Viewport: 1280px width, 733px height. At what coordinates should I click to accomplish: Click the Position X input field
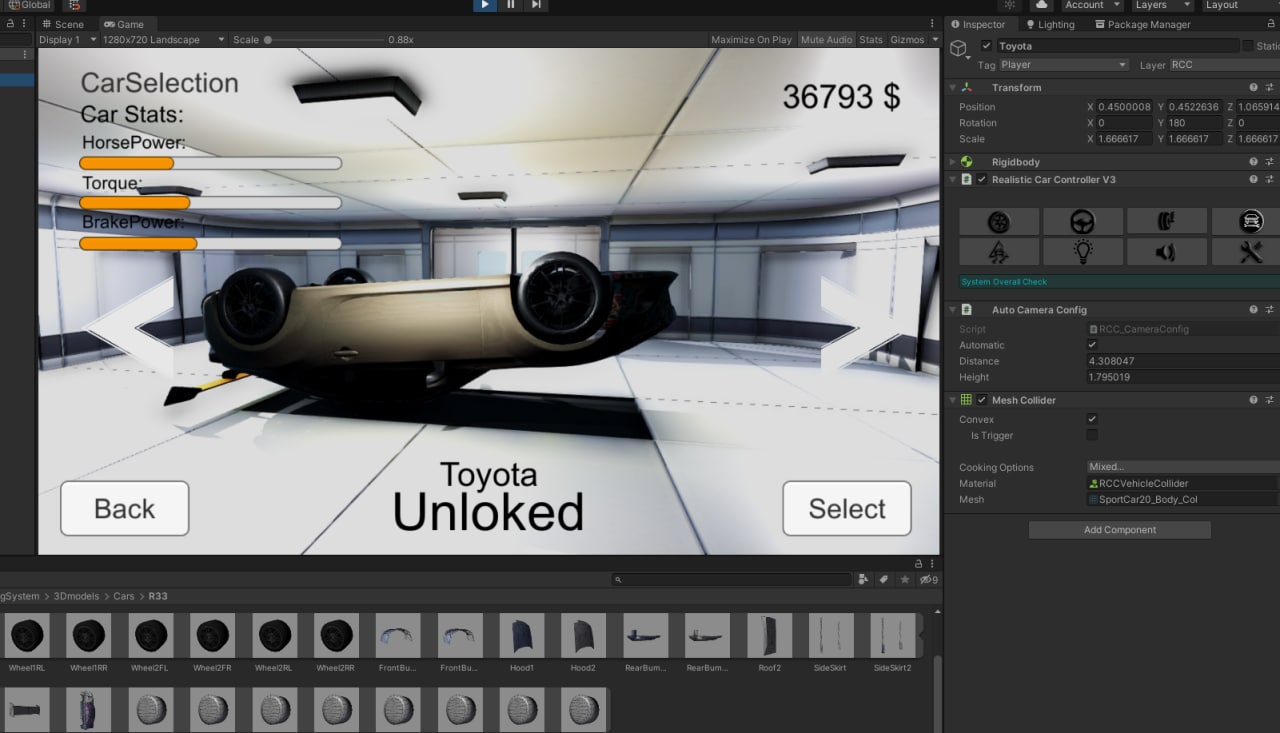(x=1124, y=107)
